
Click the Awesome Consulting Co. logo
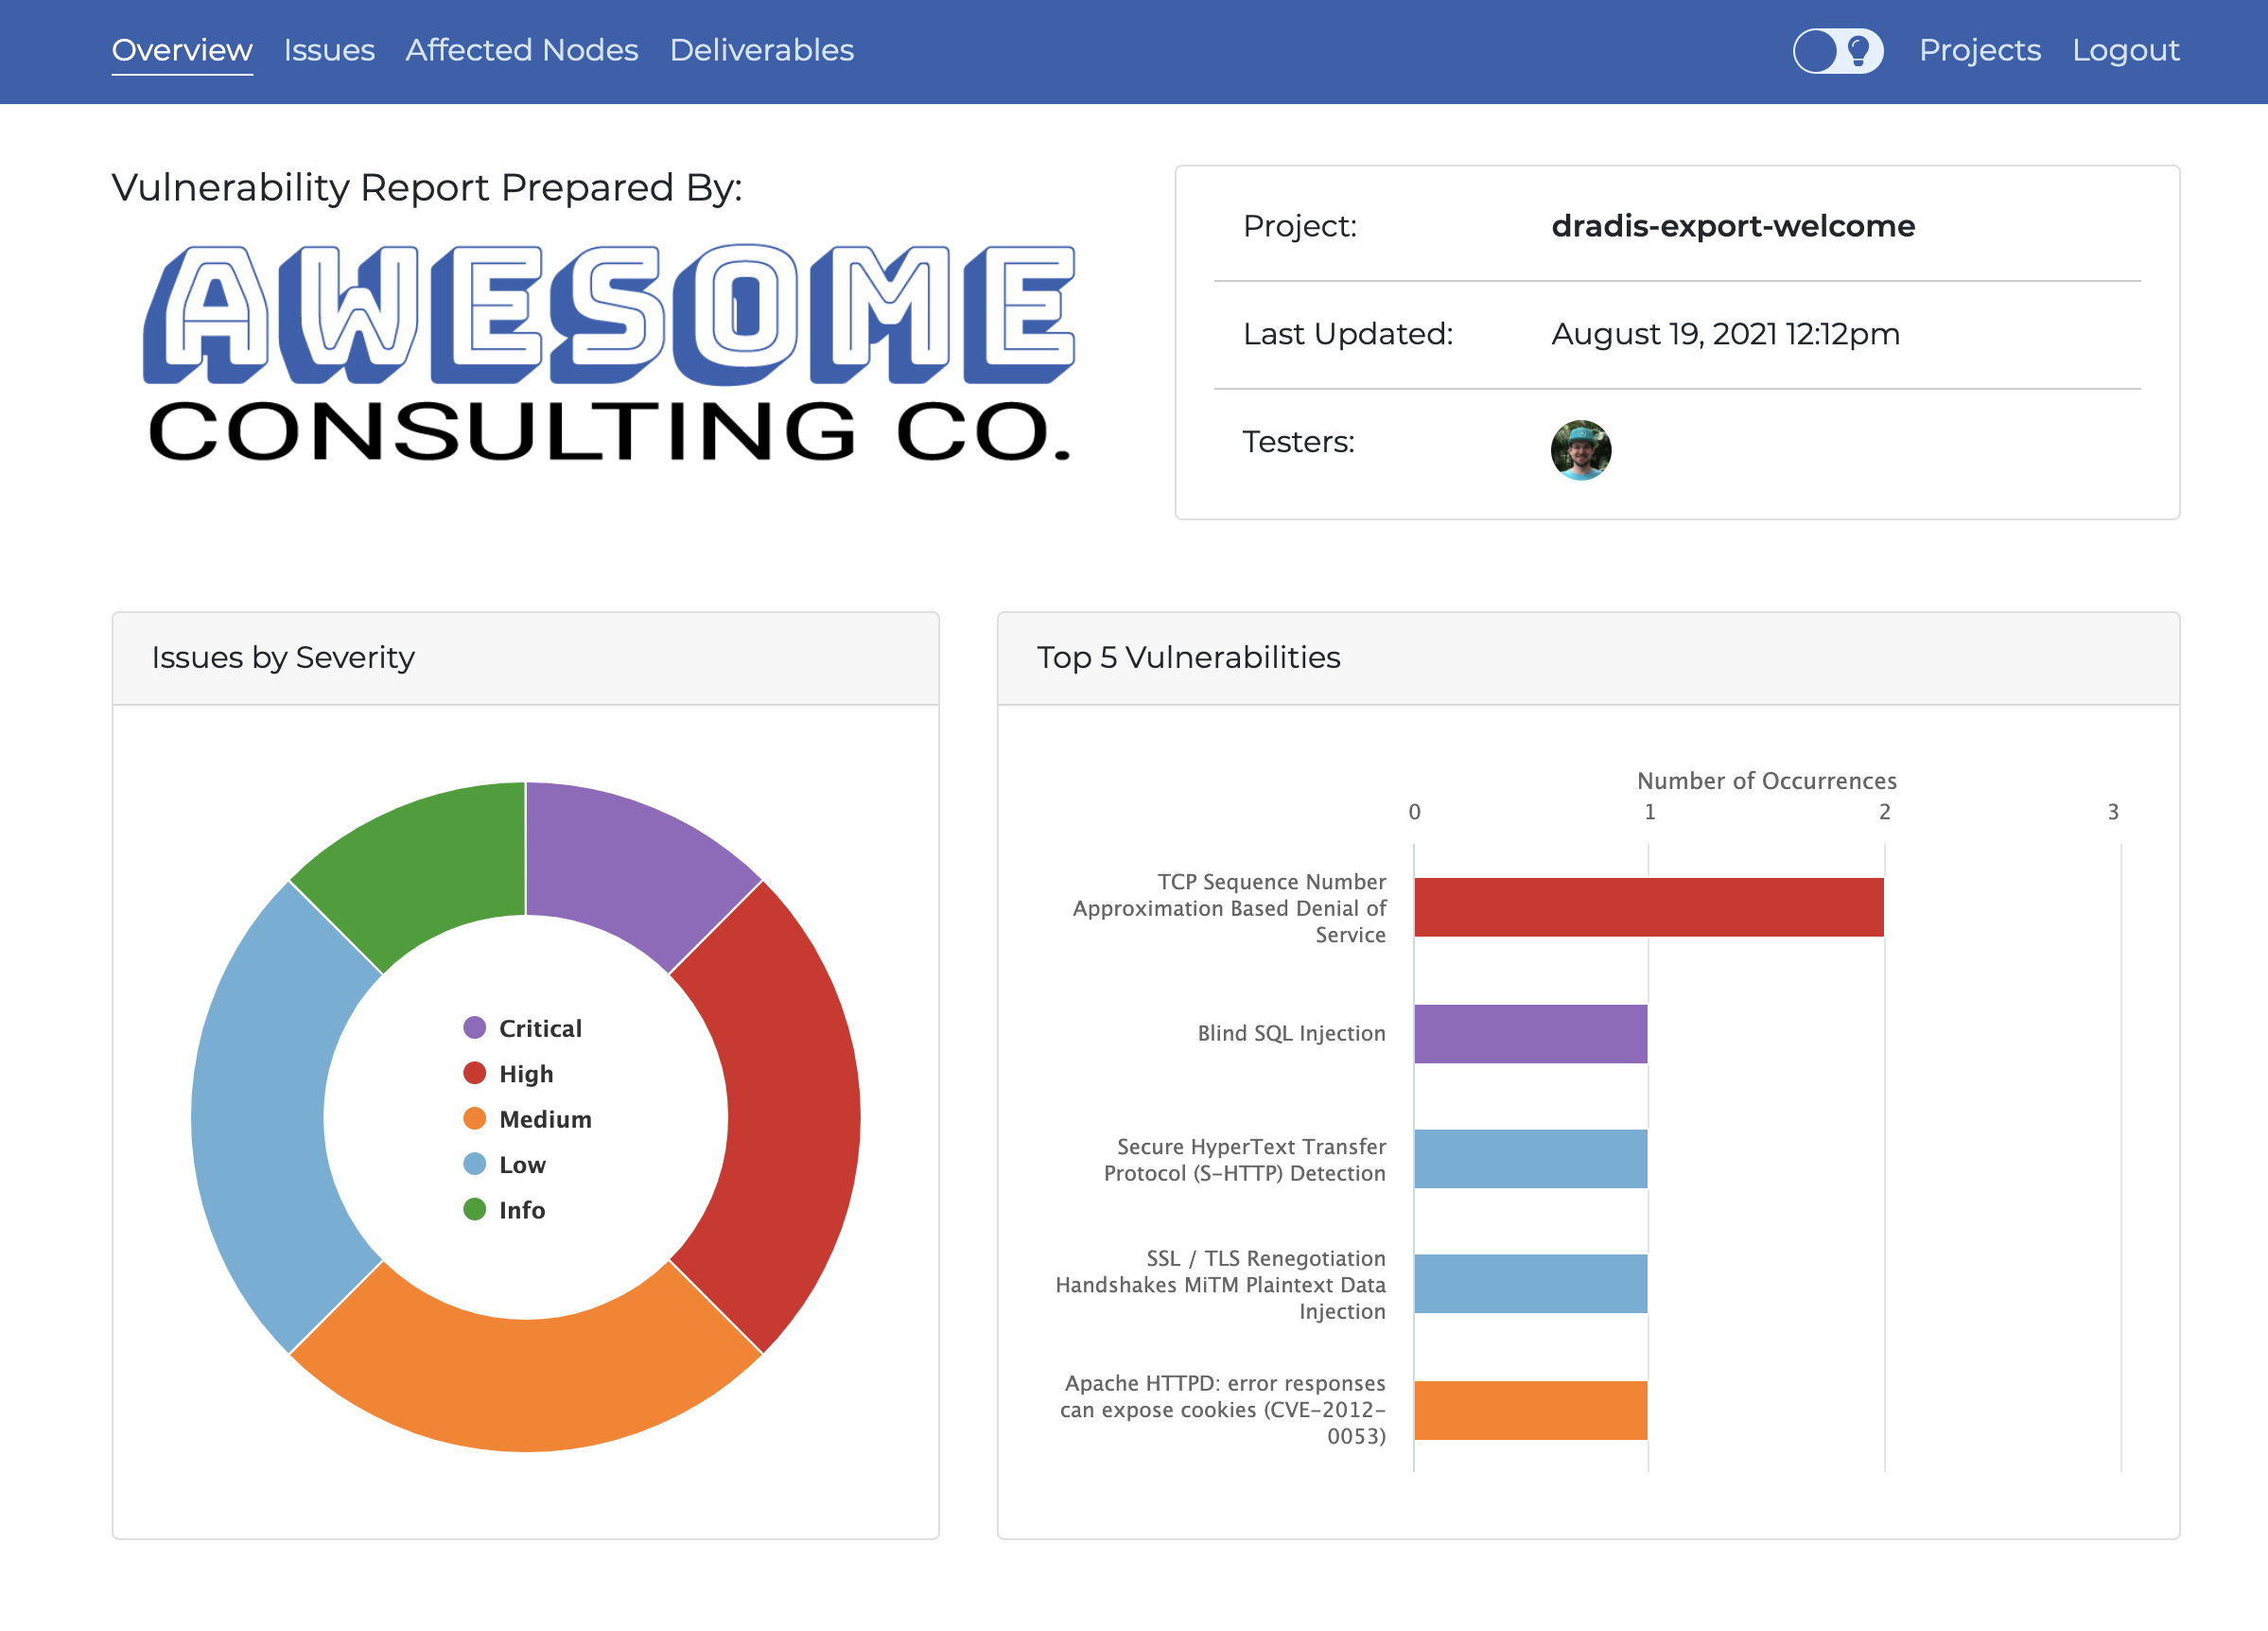[x=609, y=353]
